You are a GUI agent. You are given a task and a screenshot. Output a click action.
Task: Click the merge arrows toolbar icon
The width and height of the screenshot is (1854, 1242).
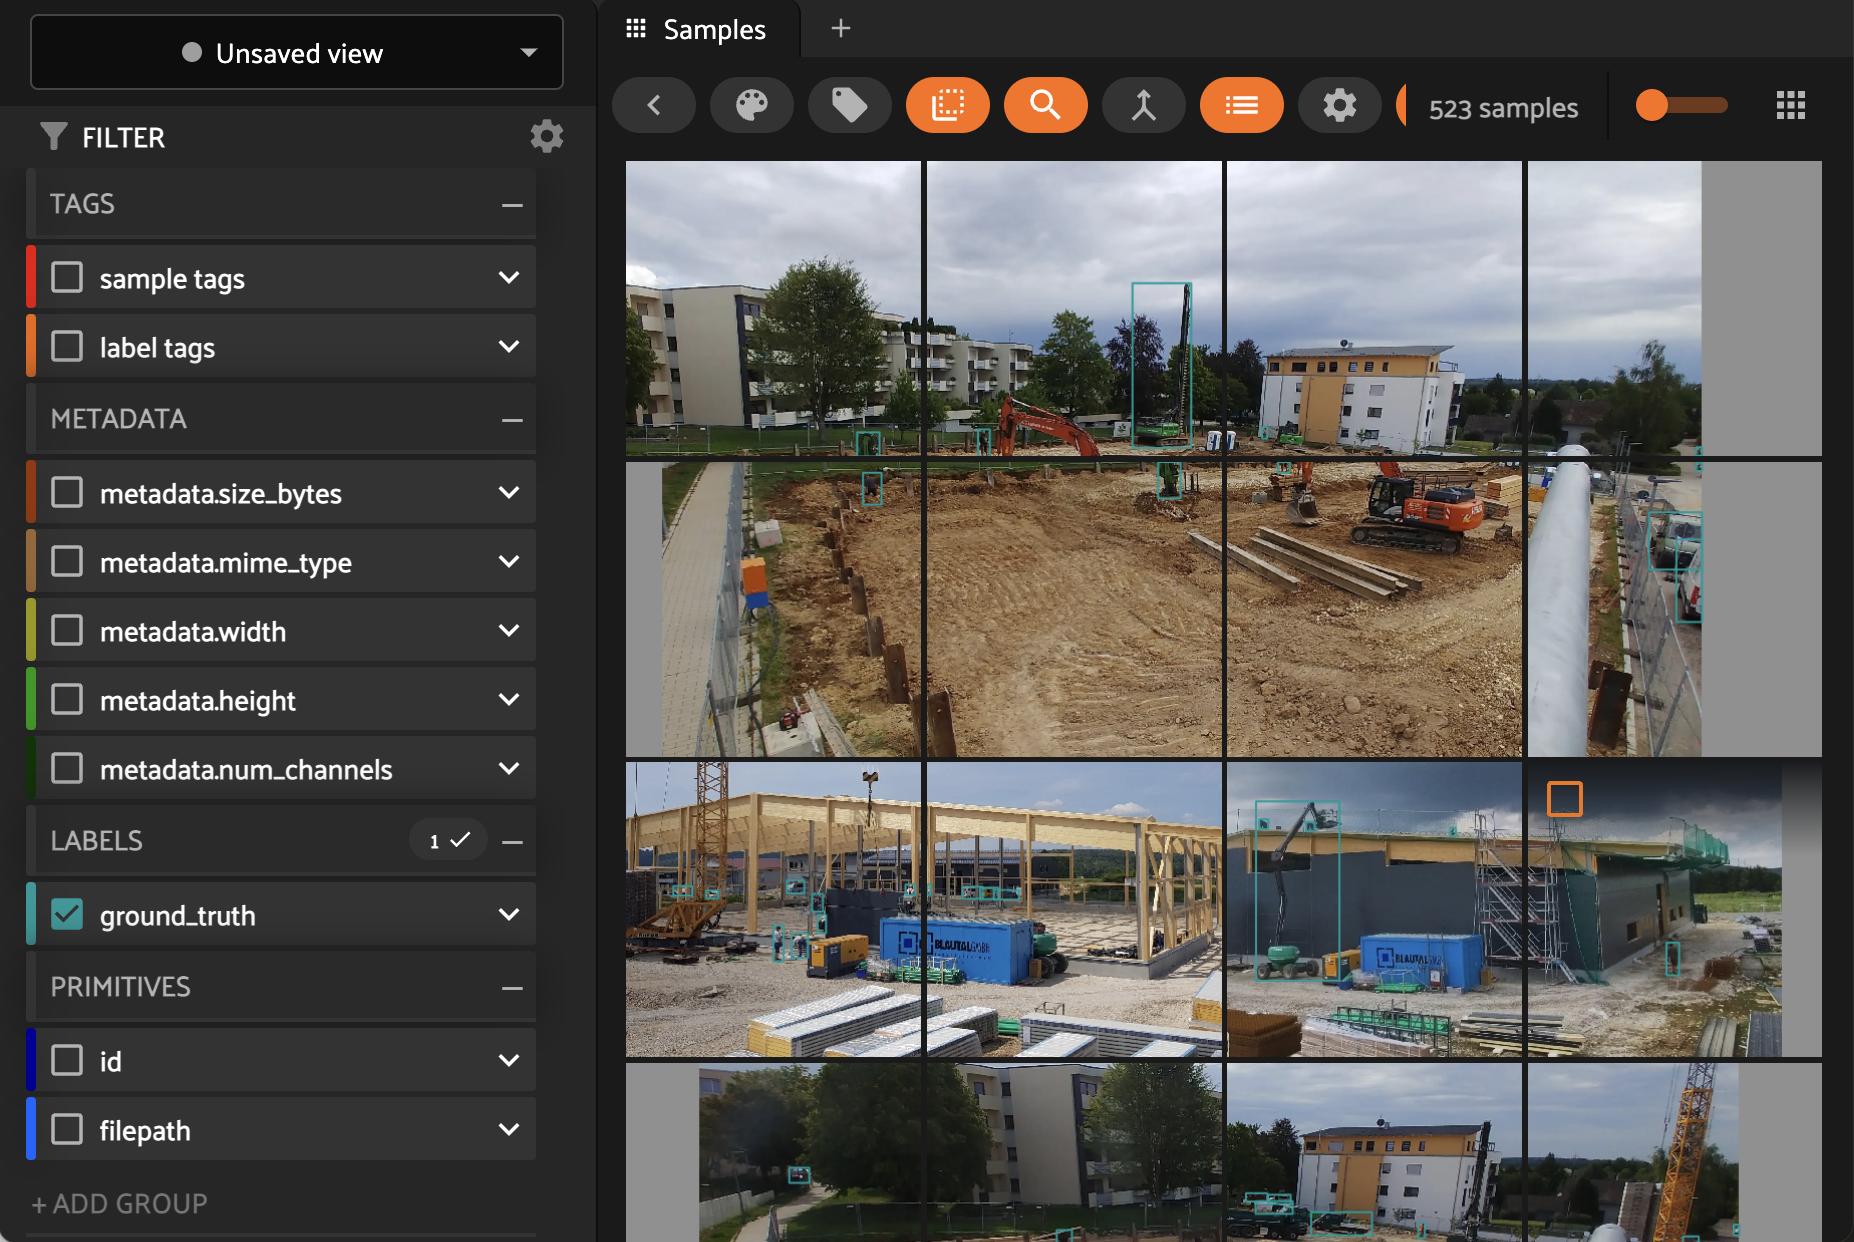1143,105
